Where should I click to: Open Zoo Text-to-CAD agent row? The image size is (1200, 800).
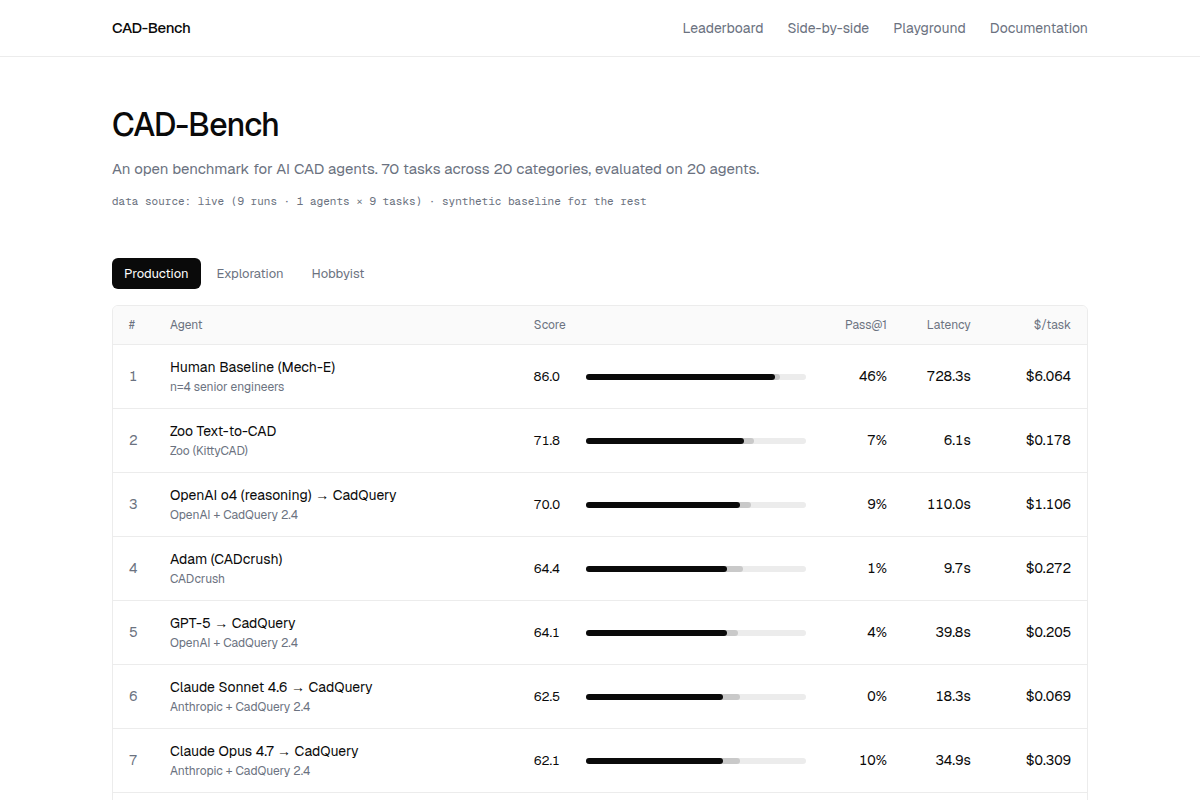click(x=600, y=440)
